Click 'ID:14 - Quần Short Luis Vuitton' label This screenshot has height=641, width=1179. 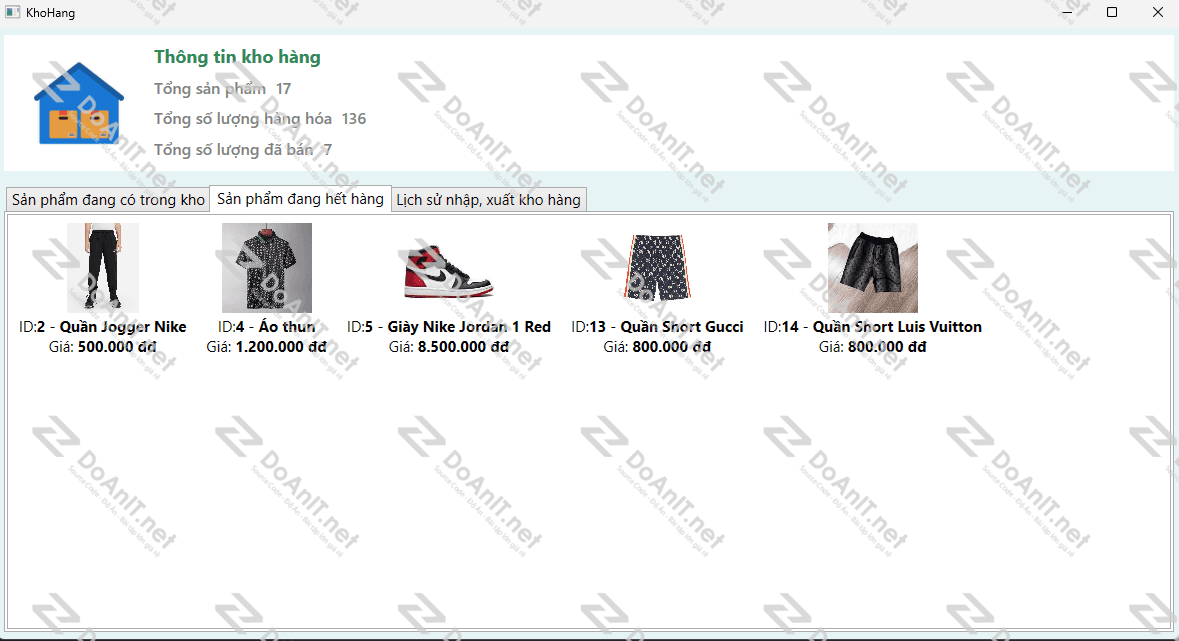click(x=873, y=327)
